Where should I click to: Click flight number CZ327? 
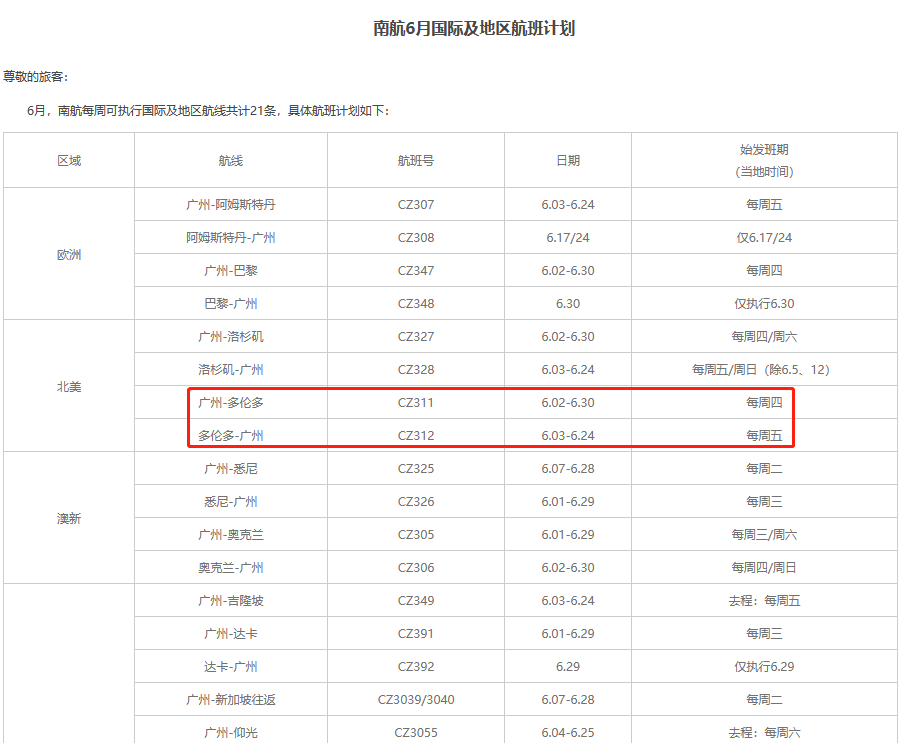[x=416, y=336]
